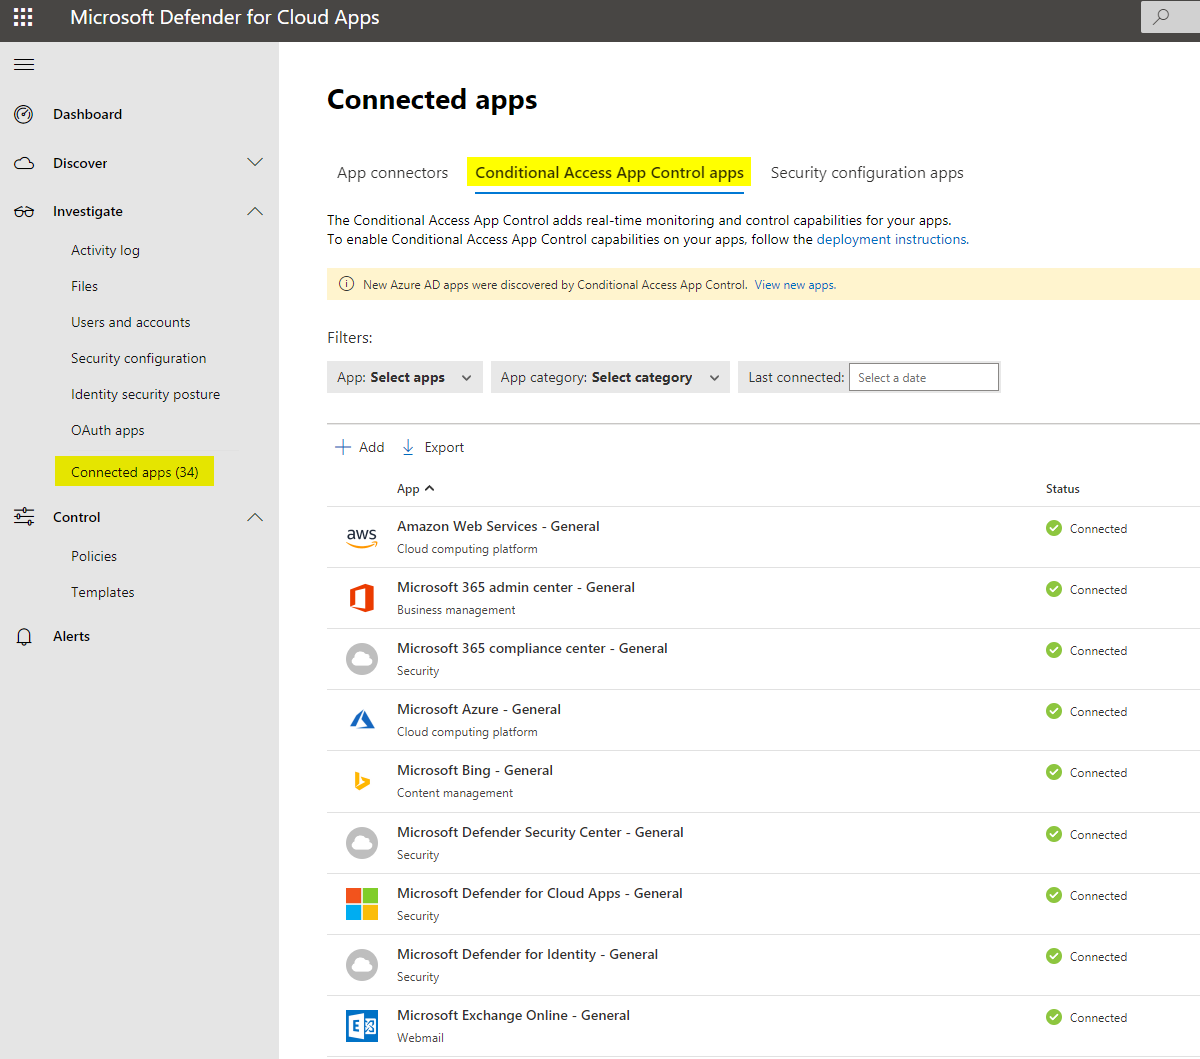Open the App category filter dropdown
This screenshot has width=1200, height=1059.
pos(609,378)
